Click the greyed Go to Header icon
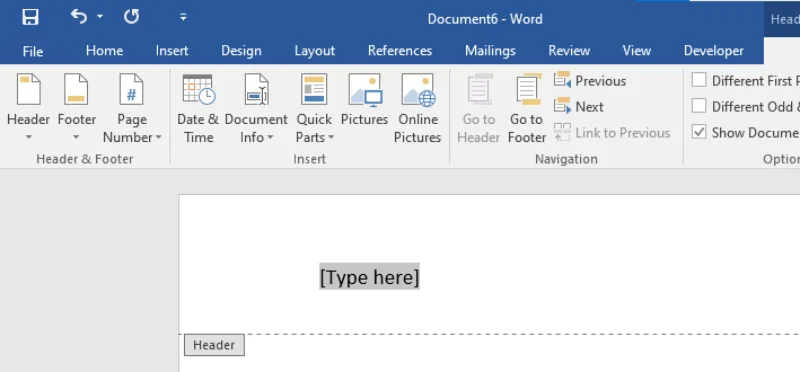Screen dimensions: 800x372 tap(480, 90)
